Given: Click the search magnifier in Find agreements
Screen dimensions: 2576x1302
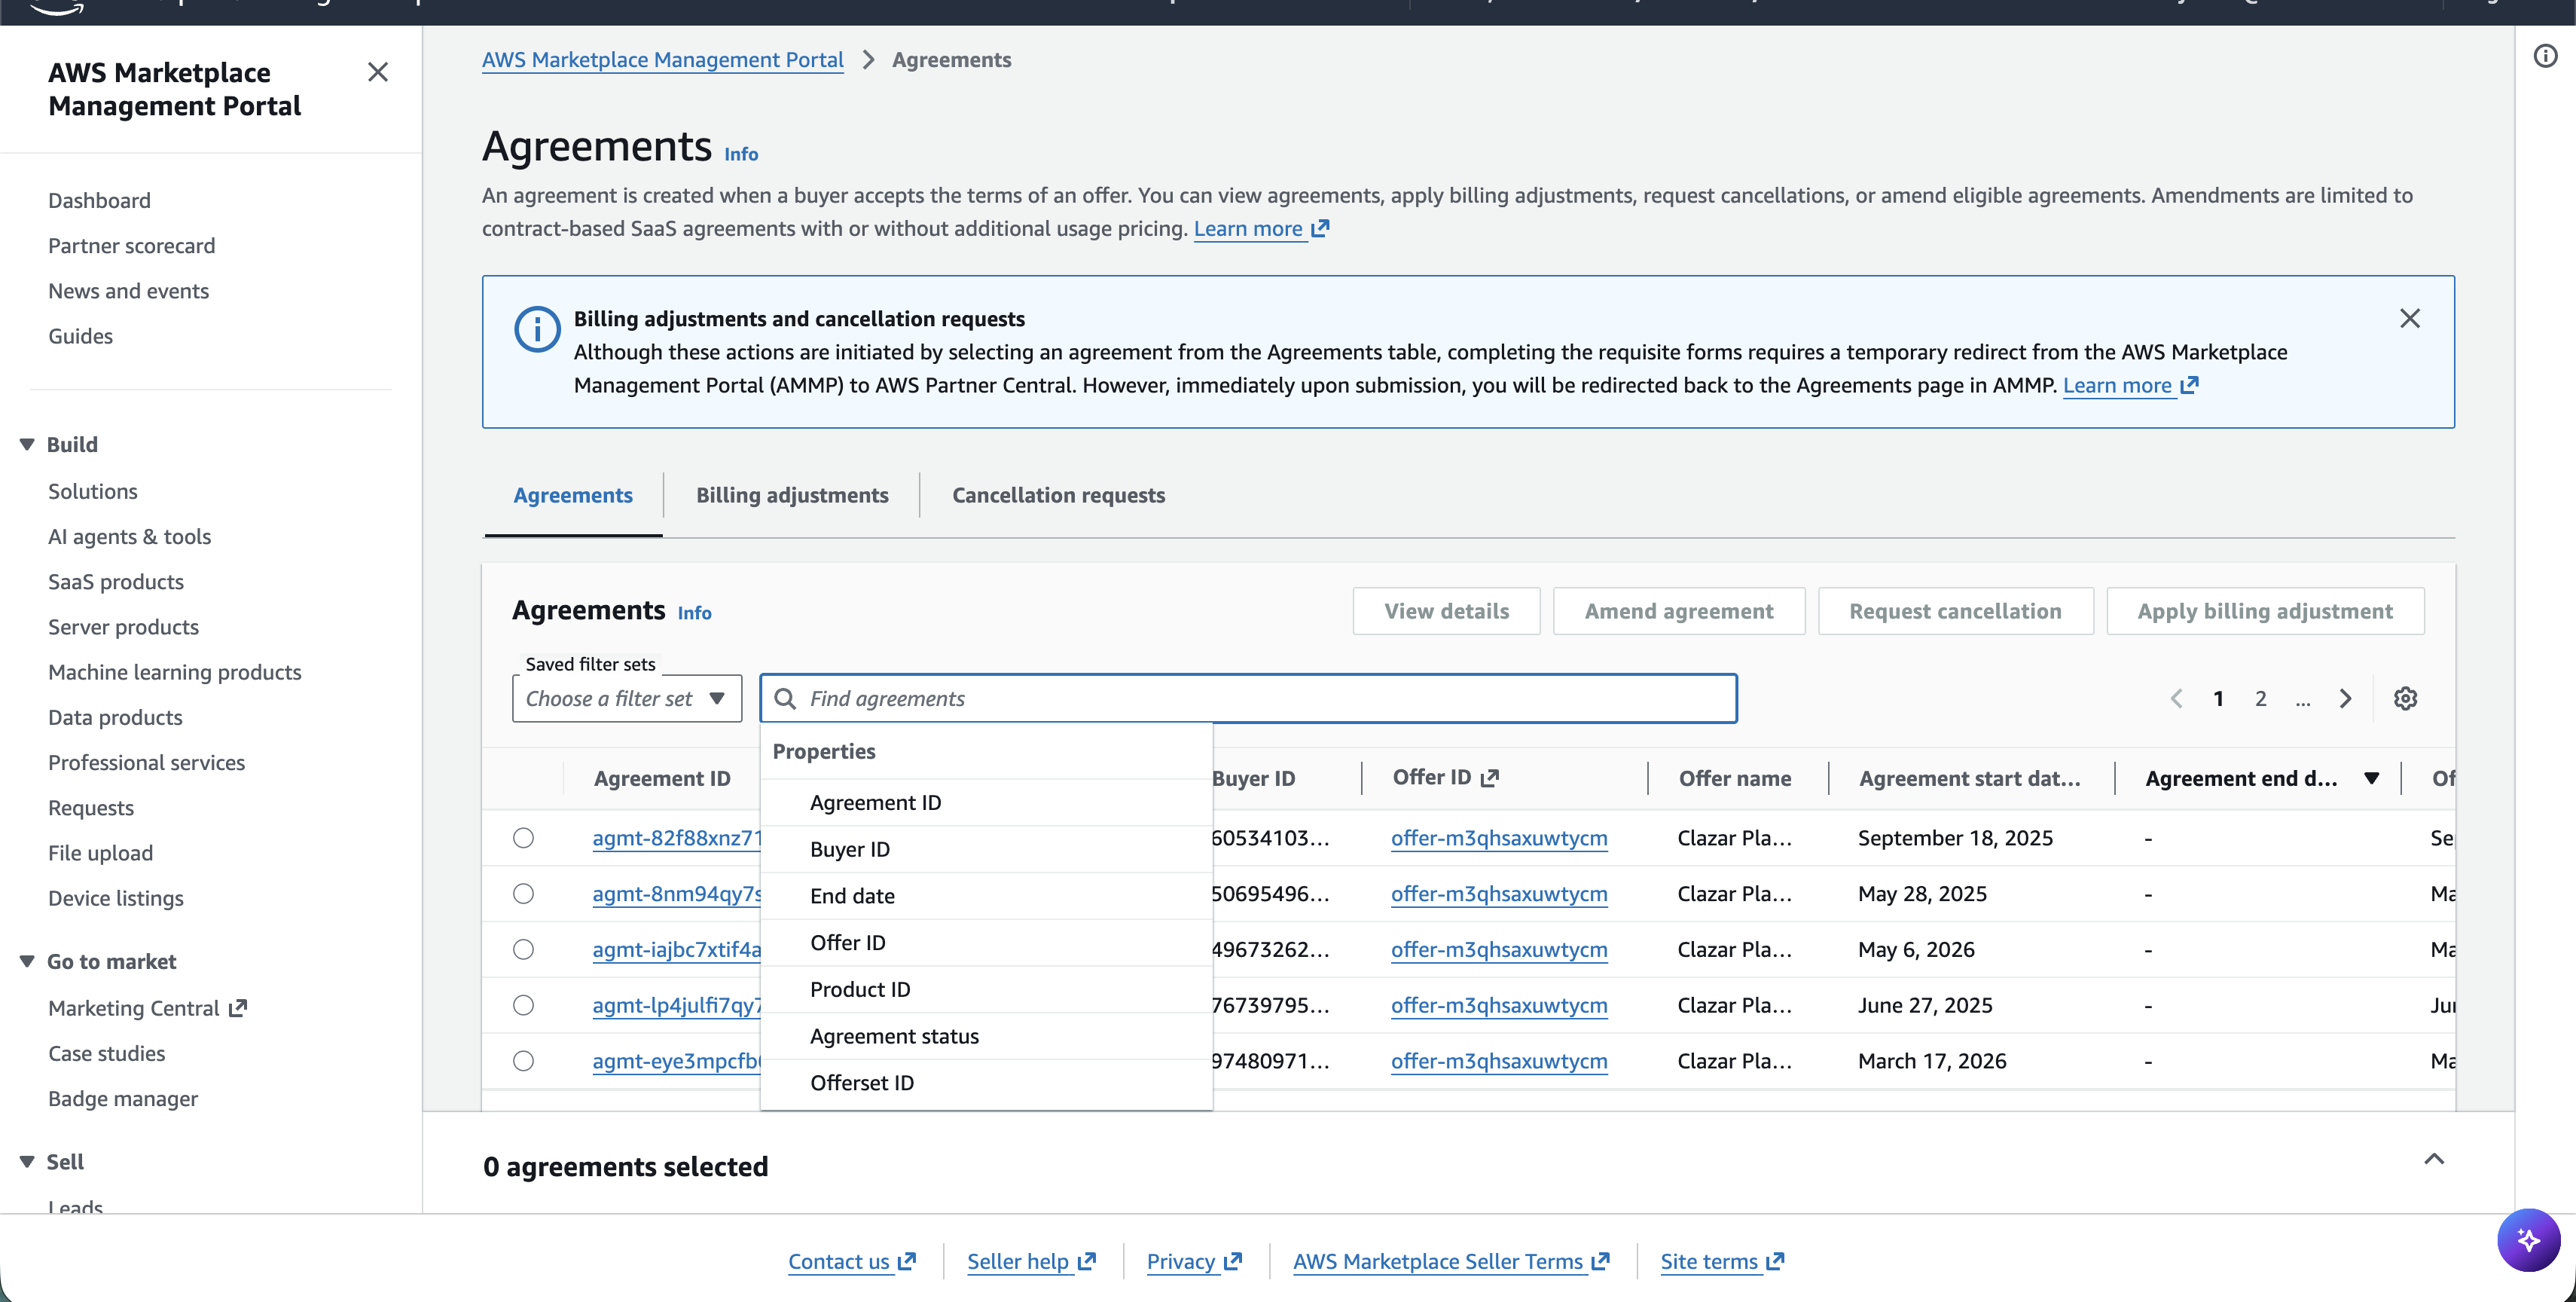Looking at the screenshot, I should [786, 699].
